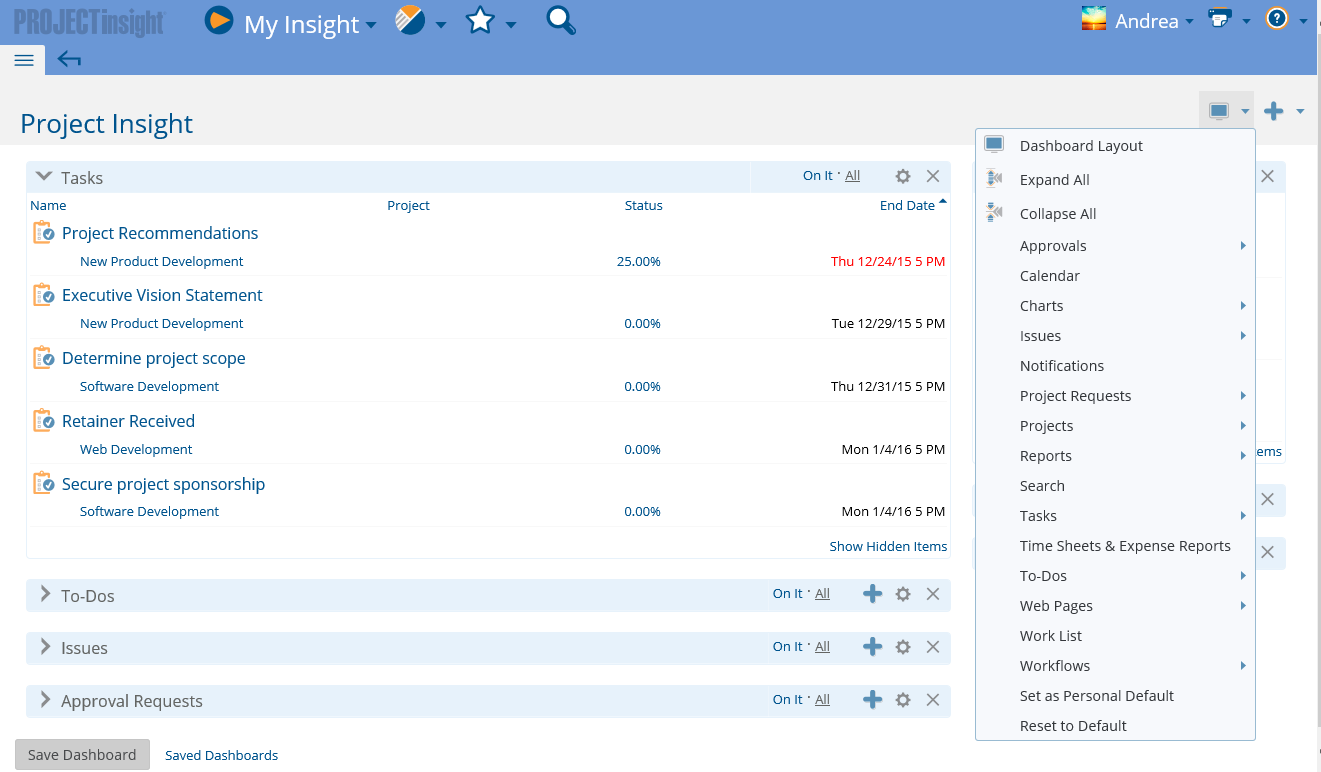The width and height of the screenshot is (1321, 772).
Task: Sort by End Date column header
Action: pyautogui.click(x=907, y=205)
